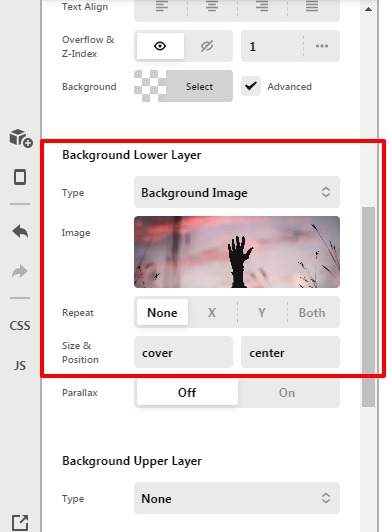Click the center position field
The height and width of the screenshot is (532, 387).
pyautogui.click(x=290, y=352)
